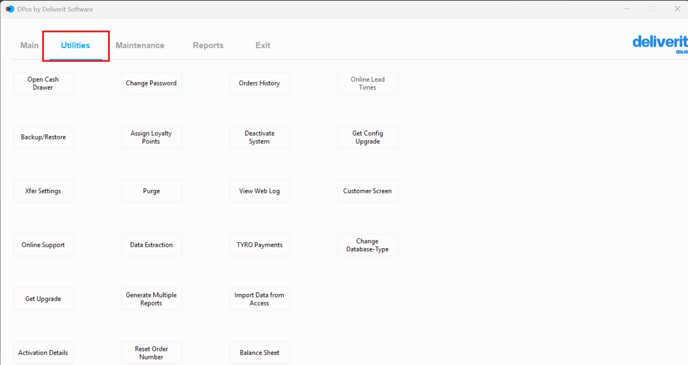The image size is (688, 365).
Task: Open the Balance Sheet
Action: (x=260, y=353)
